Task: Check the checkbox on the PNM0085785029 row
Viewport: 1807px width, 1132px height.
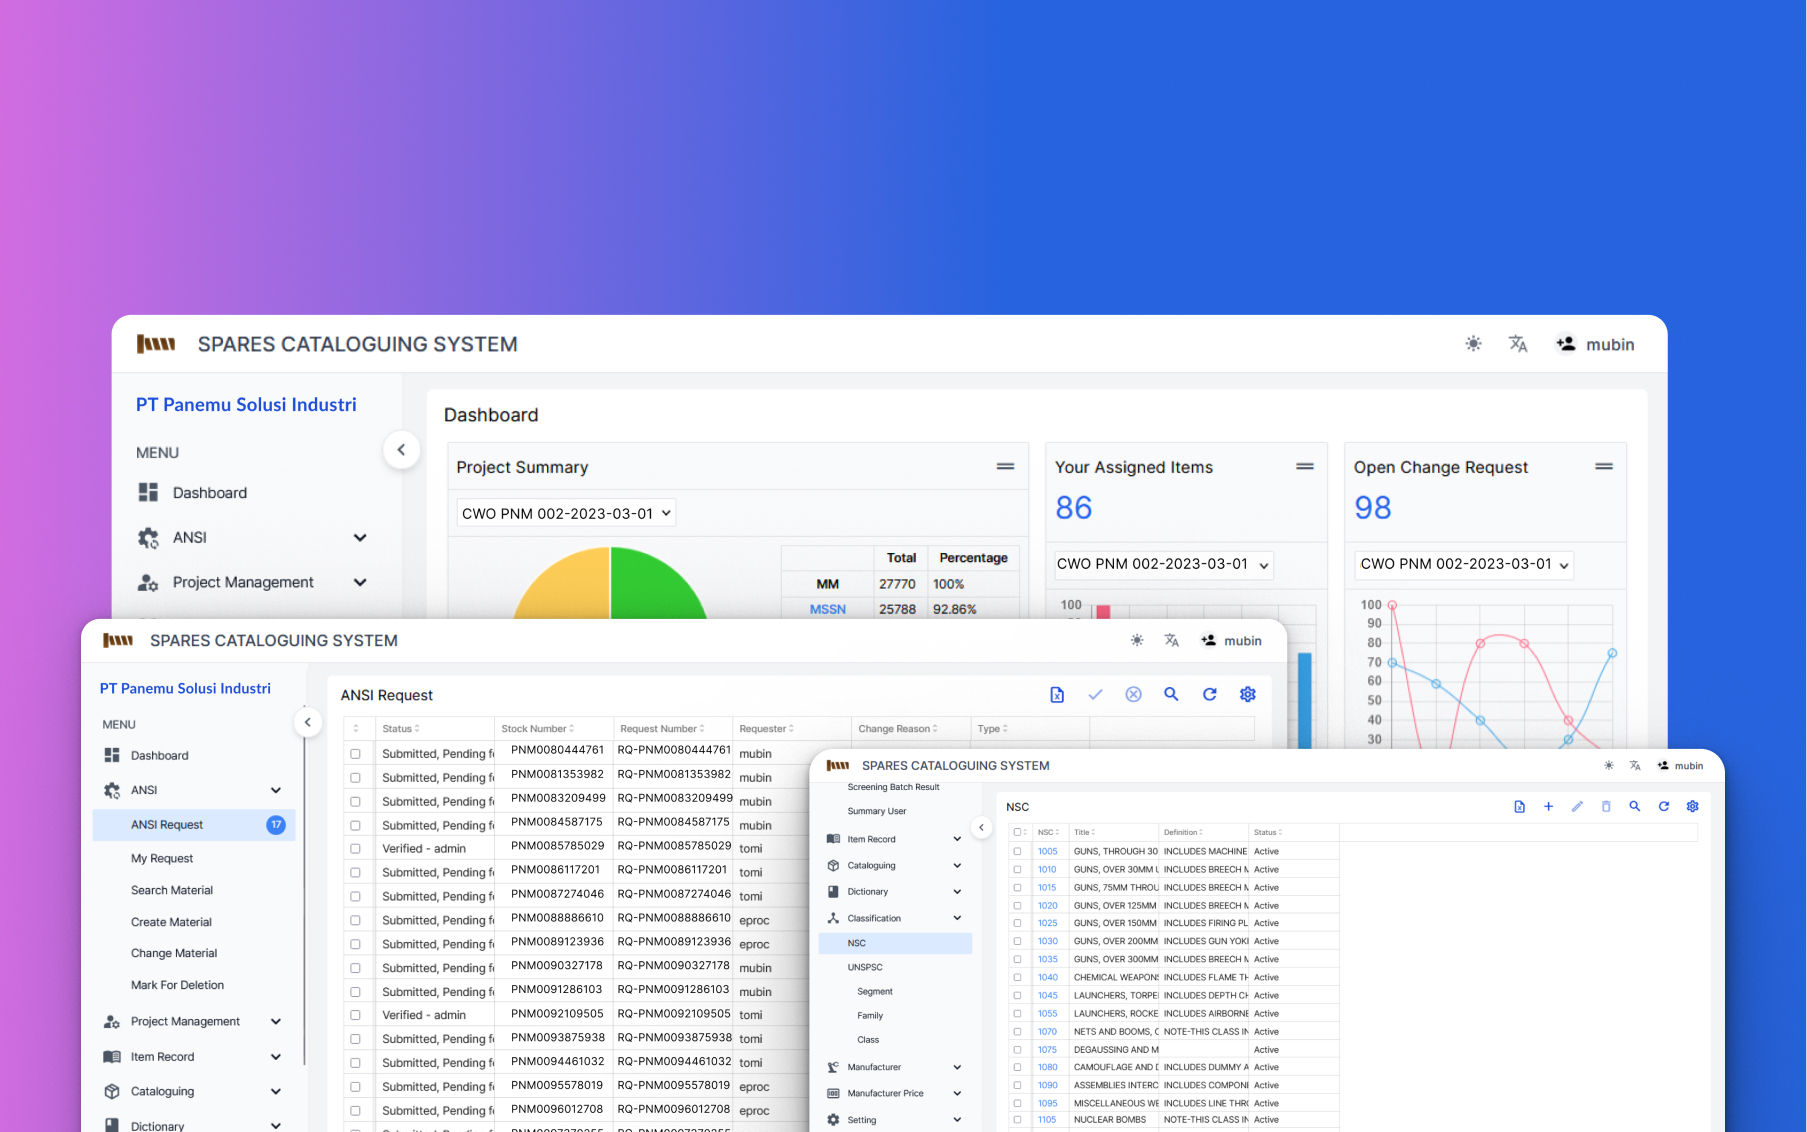Action: click(356, 848)
